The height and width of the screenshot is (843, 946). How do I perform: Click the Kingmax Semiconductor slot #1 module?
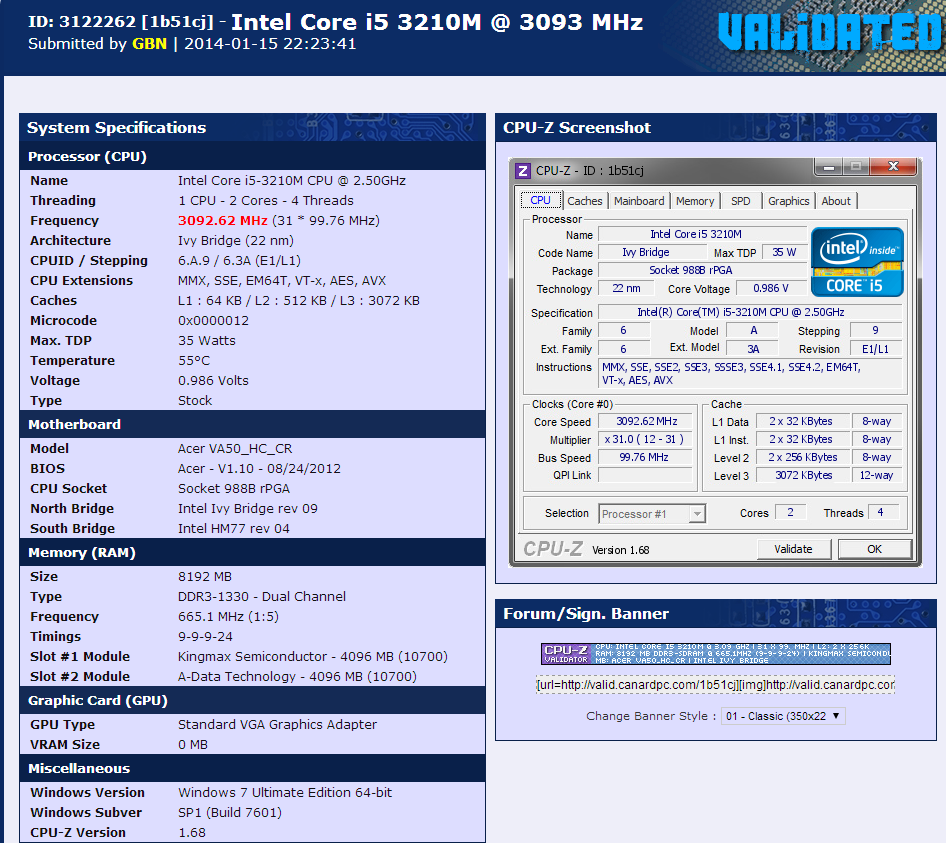[x=313, y=657]
